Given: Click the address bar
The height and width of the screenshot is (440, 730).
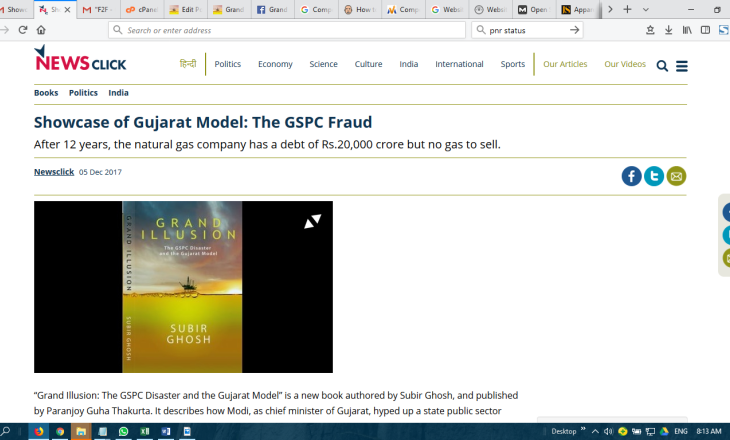Looking at the screenshot, I should [x=287, y=30].
